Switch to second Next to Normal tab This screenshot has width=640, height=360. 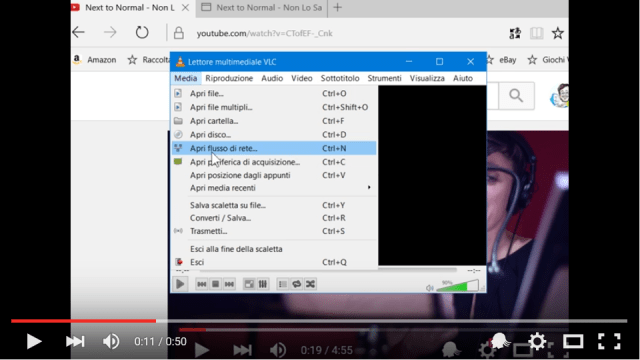(262, 8)
